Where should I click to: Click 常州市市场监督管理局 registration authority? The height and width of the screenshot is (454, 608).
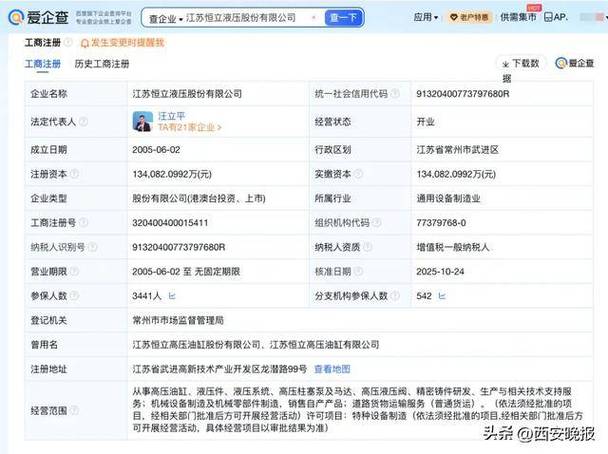tap(178, 320)
